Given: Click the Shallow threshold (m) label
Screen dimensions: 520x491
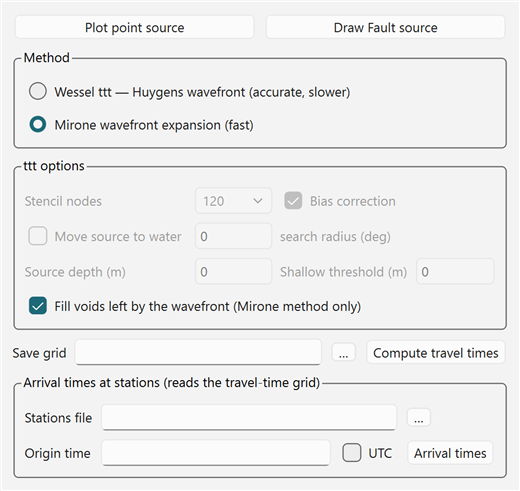Looking at the screenshot, I should pos(343,272).
